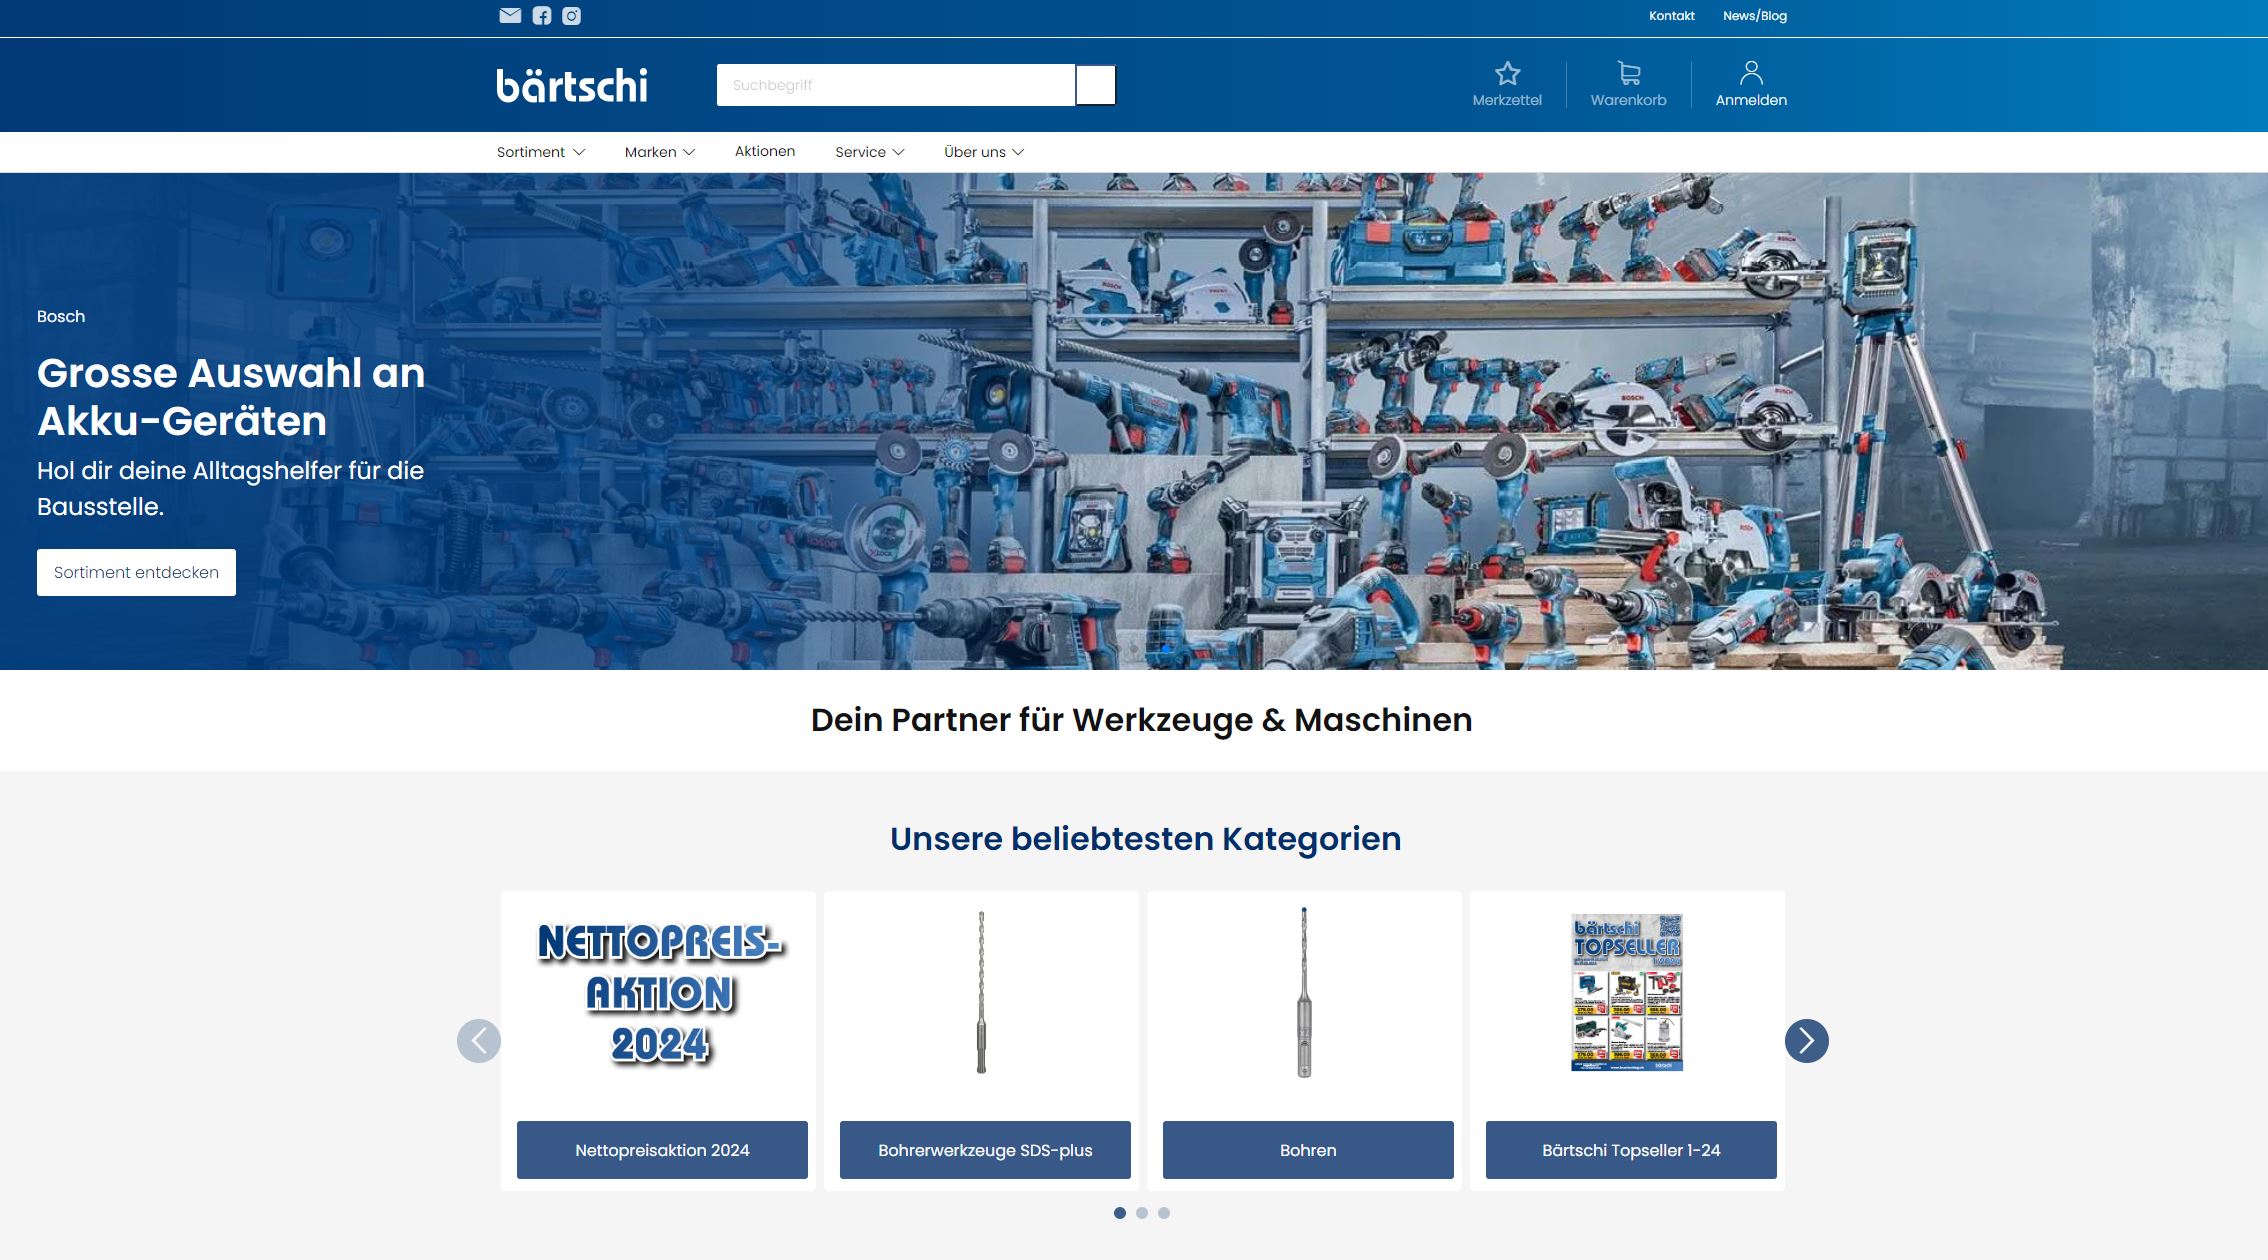The image size is (2268, 1260).
Task: Click the Anmelden user icon
Action: pyautogui.click(x=1751, y=74)
